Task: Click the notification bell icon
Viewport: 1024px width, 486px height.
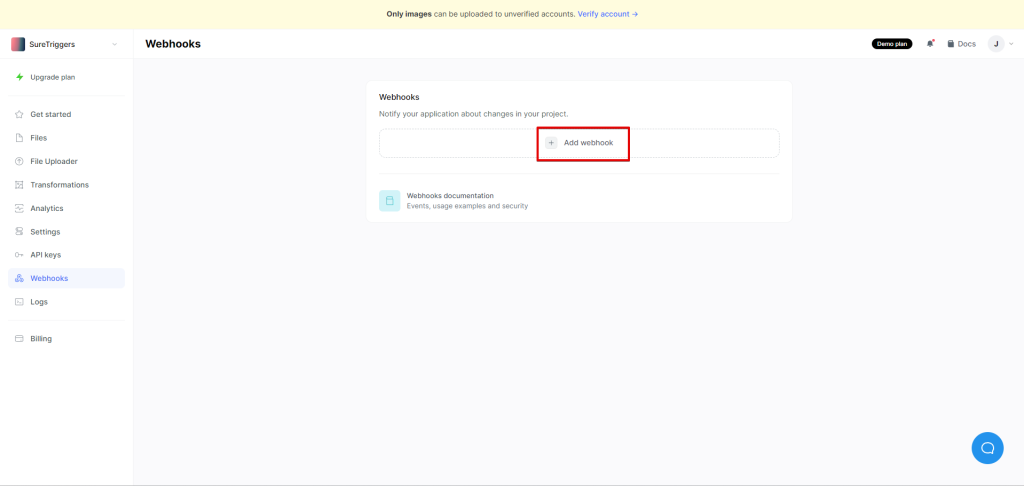Action: click(x=930, y=44)
